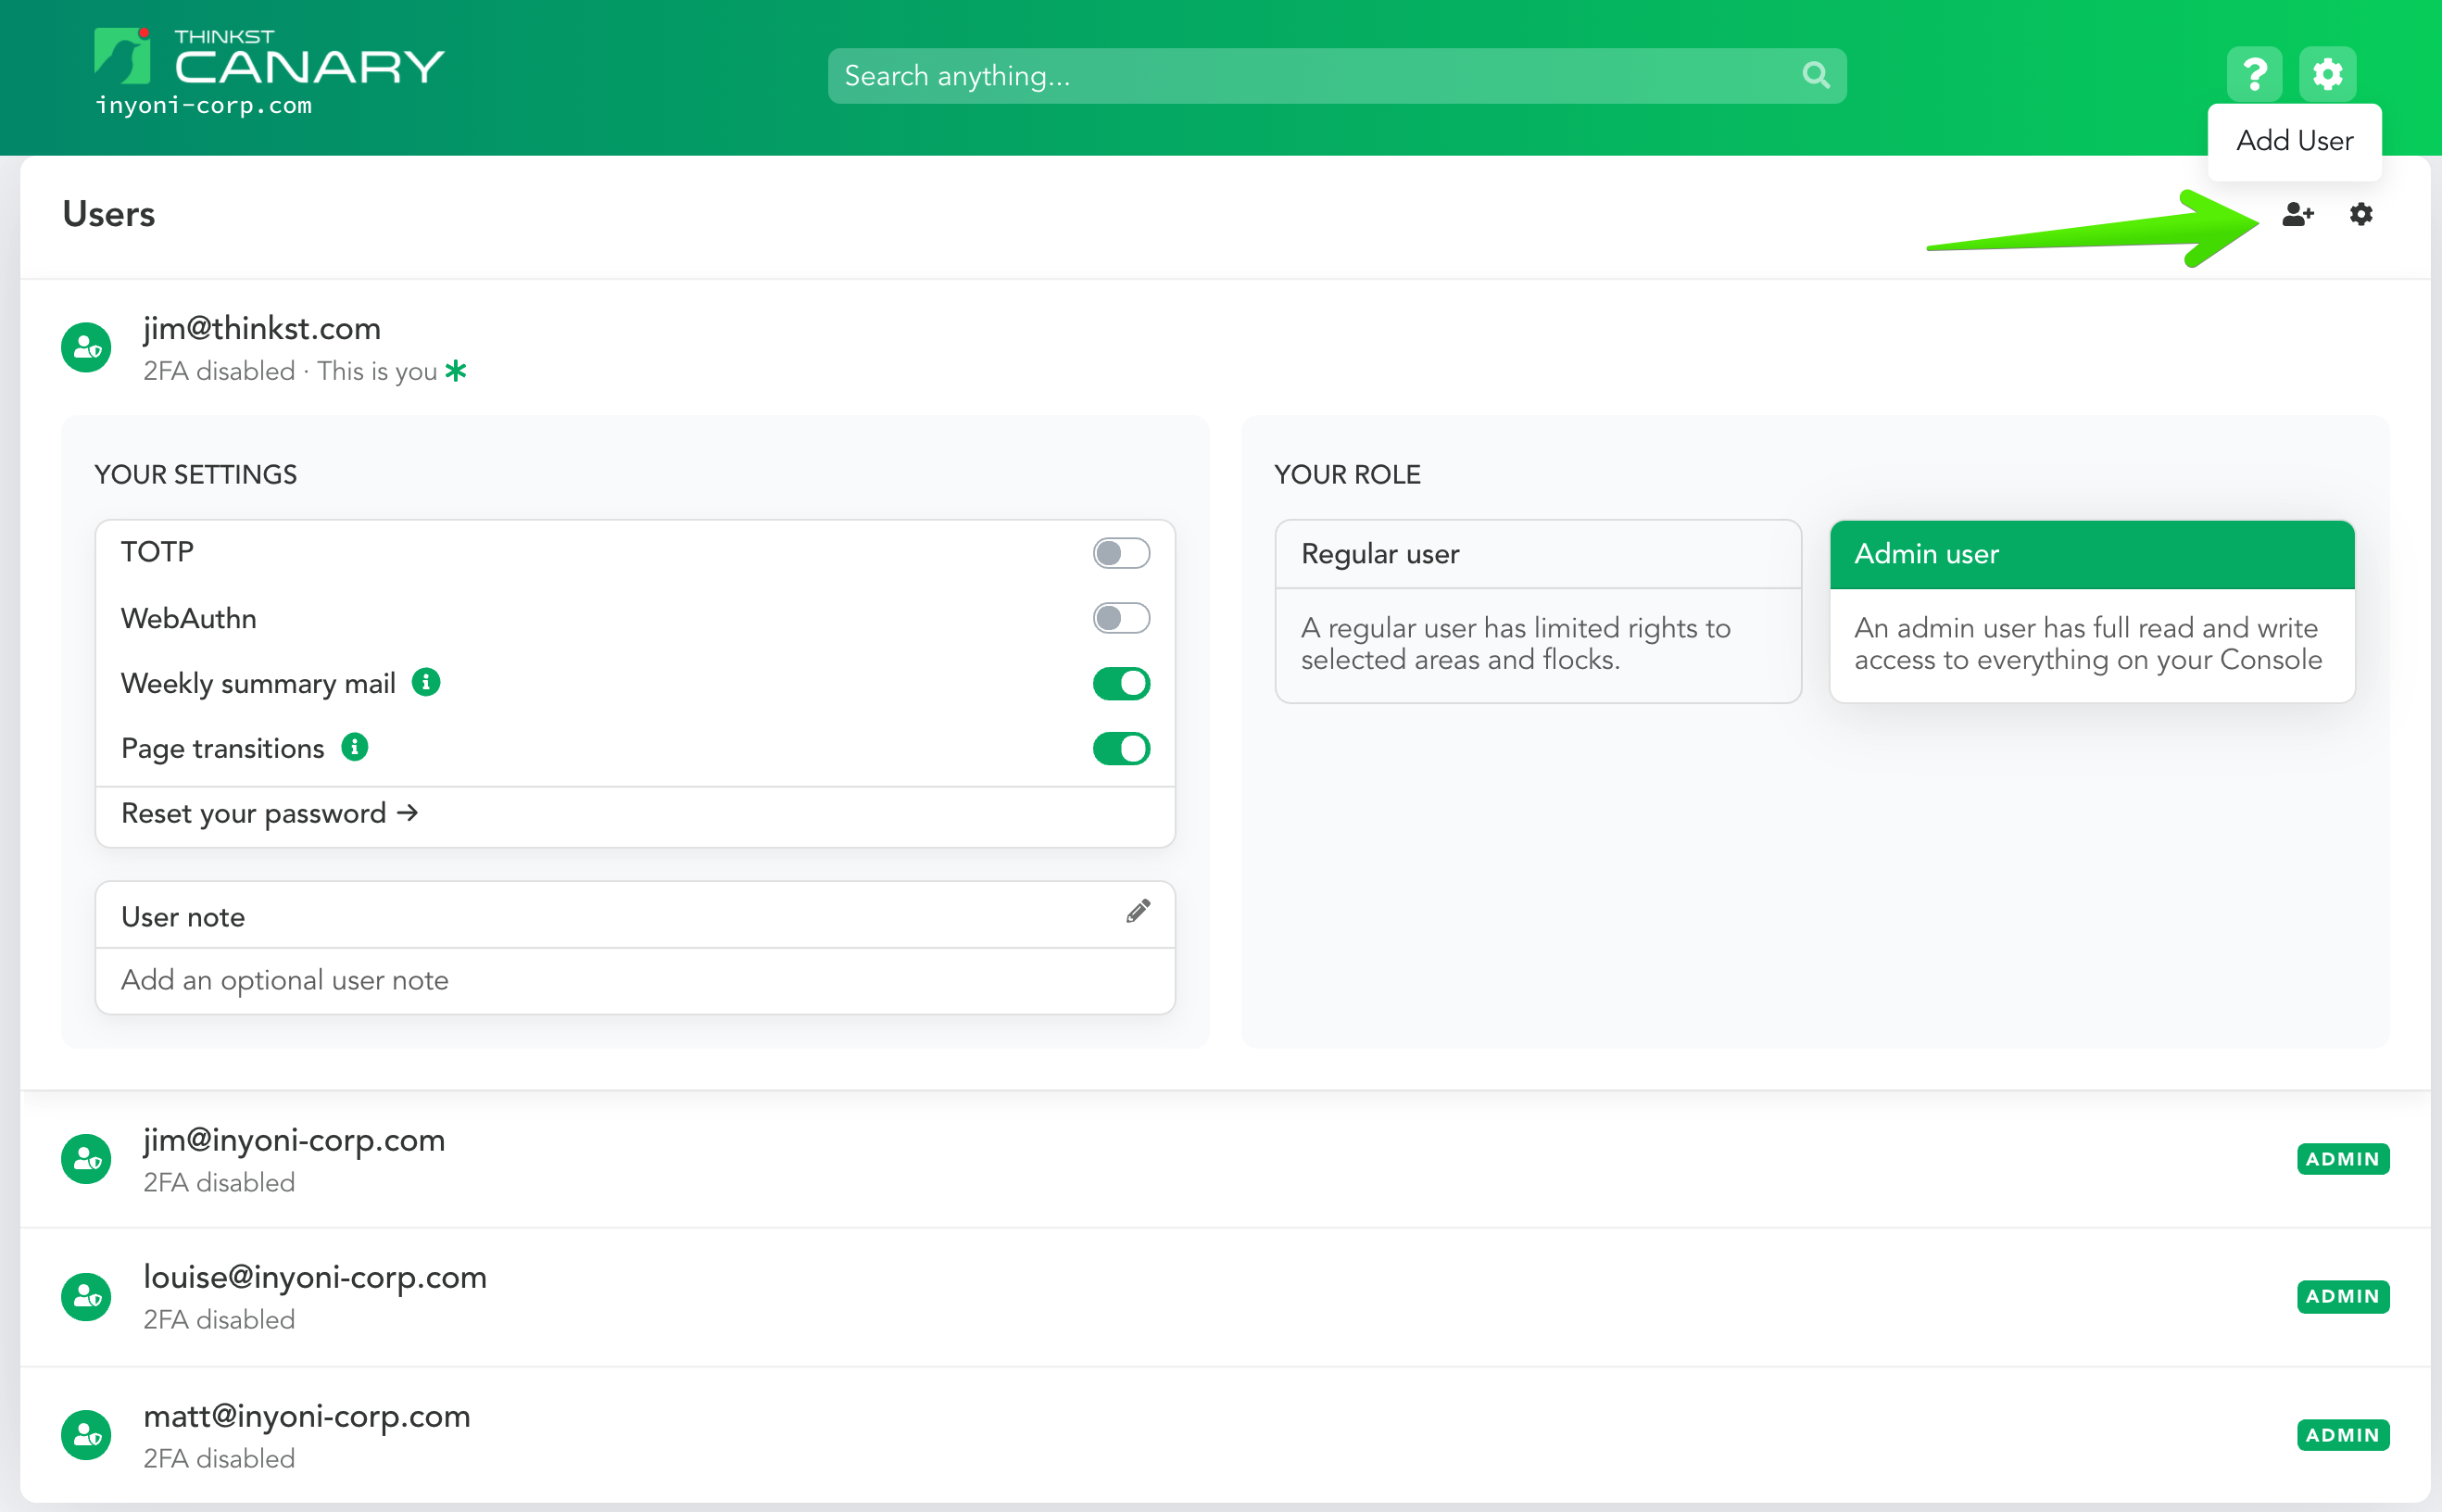
Task: Click the info icon next to Weekly summary mail
Action: pos(427,682)
